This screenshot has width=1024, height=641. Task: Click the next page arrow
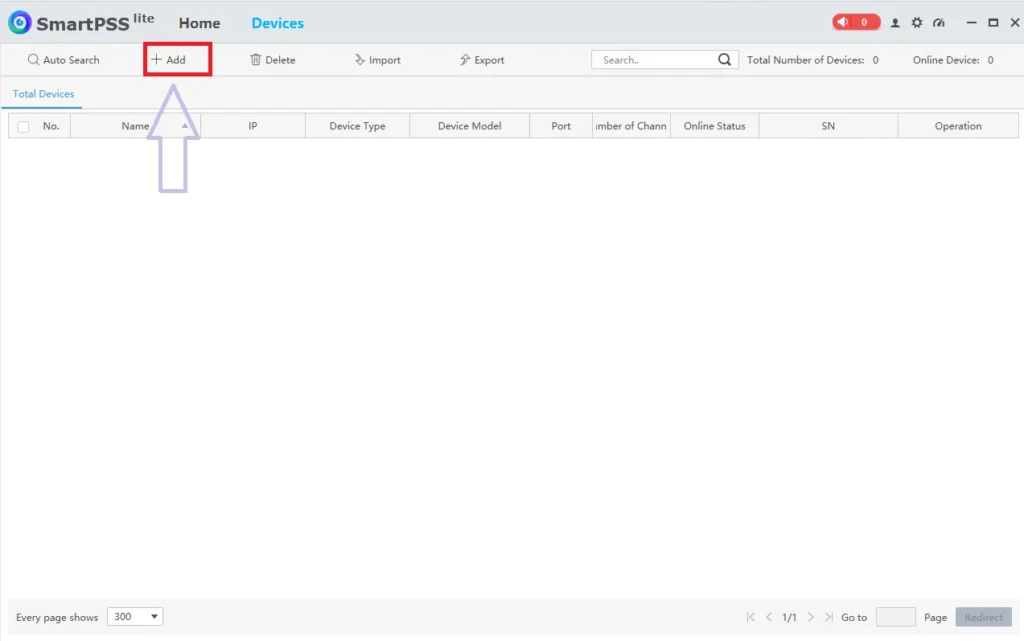(810, 617)
